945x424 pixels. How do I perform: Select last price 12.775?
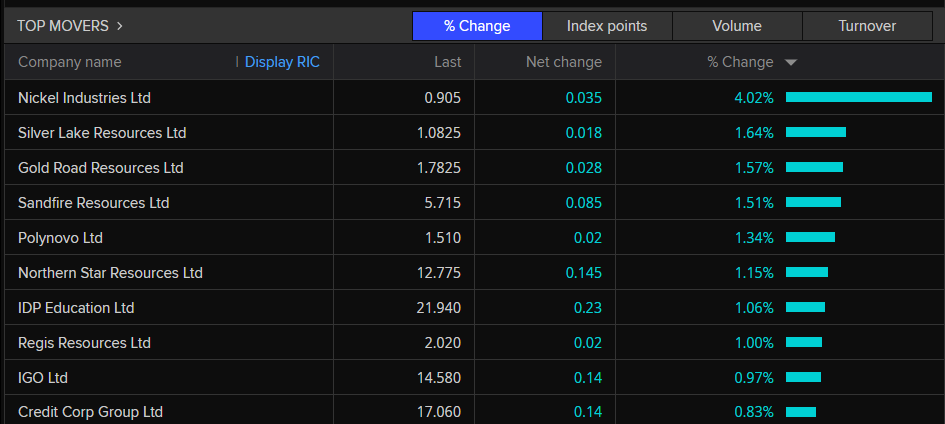[439, 273]
